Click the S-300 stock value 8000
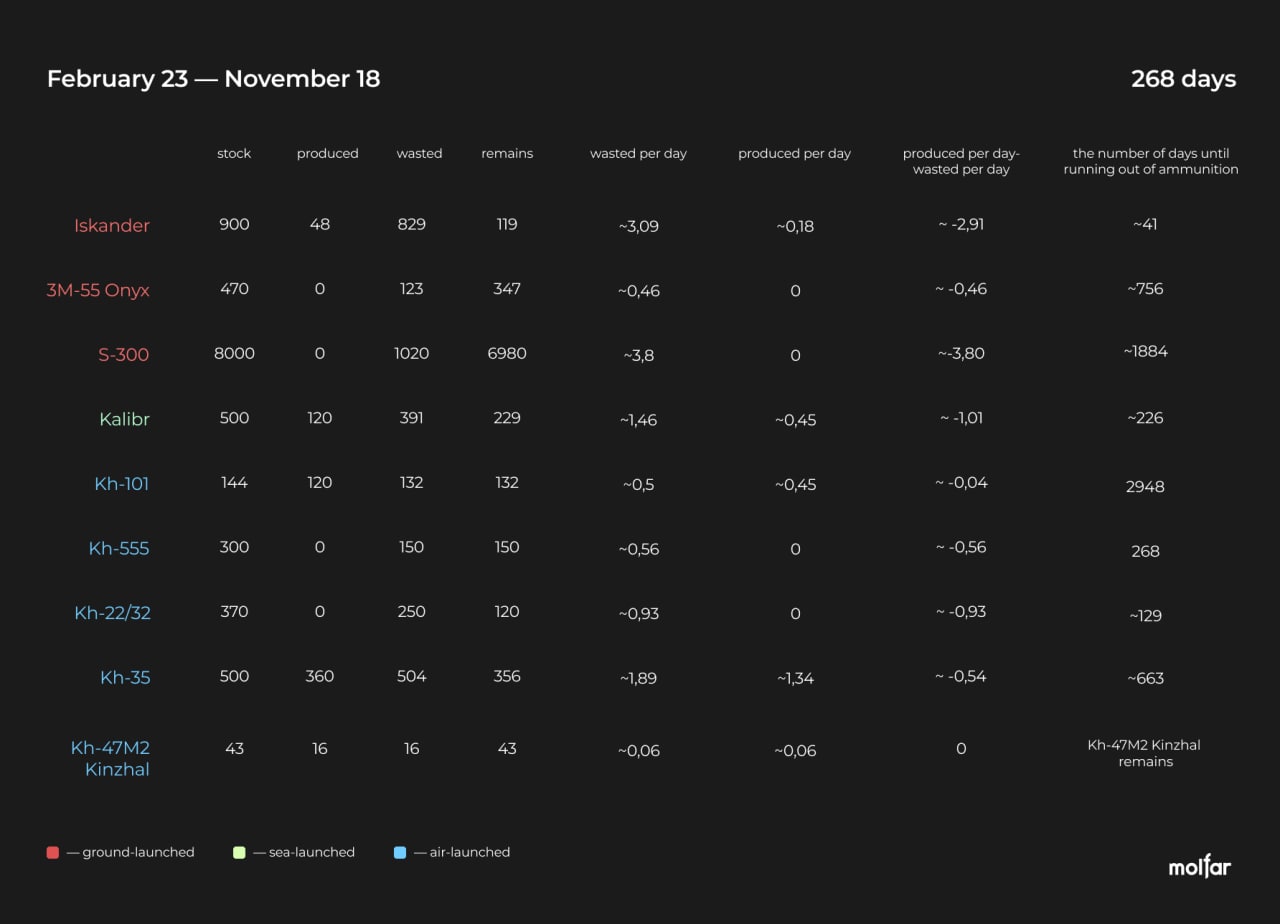Image resolution: width=1280 pixels, height=924 pixels. tap(234, 354)
